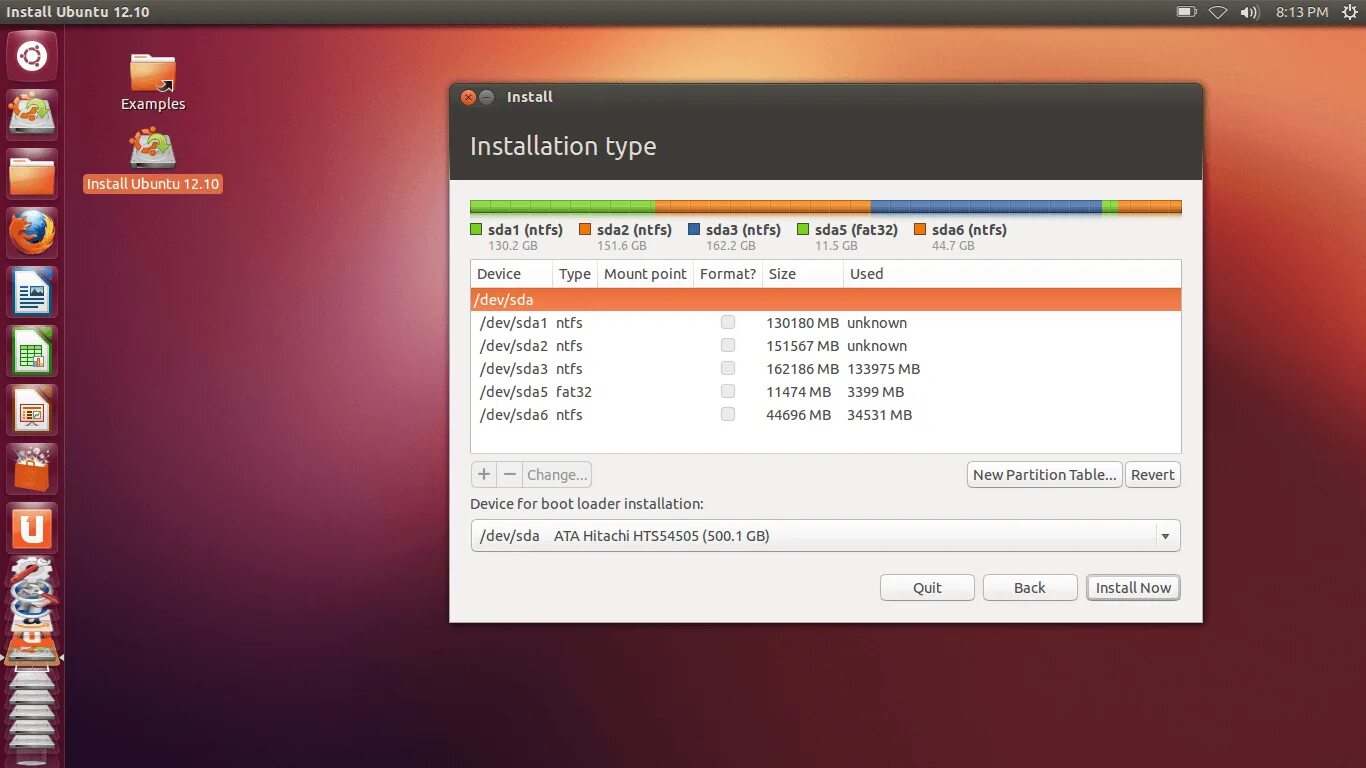Click the battery indicator in the top panel

click(x=1186, y=12)
